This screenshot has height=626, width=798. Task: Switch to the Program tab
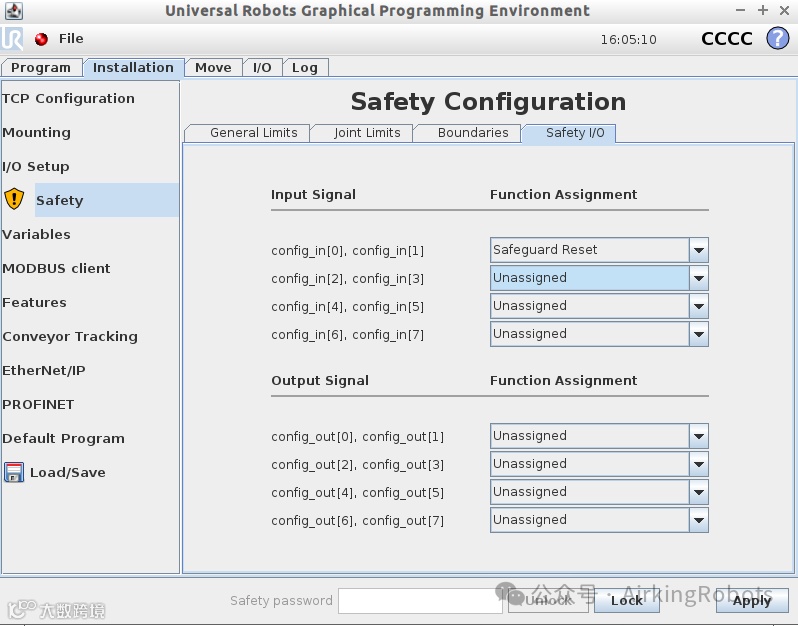pyautogui.click(x=41, y=68)
